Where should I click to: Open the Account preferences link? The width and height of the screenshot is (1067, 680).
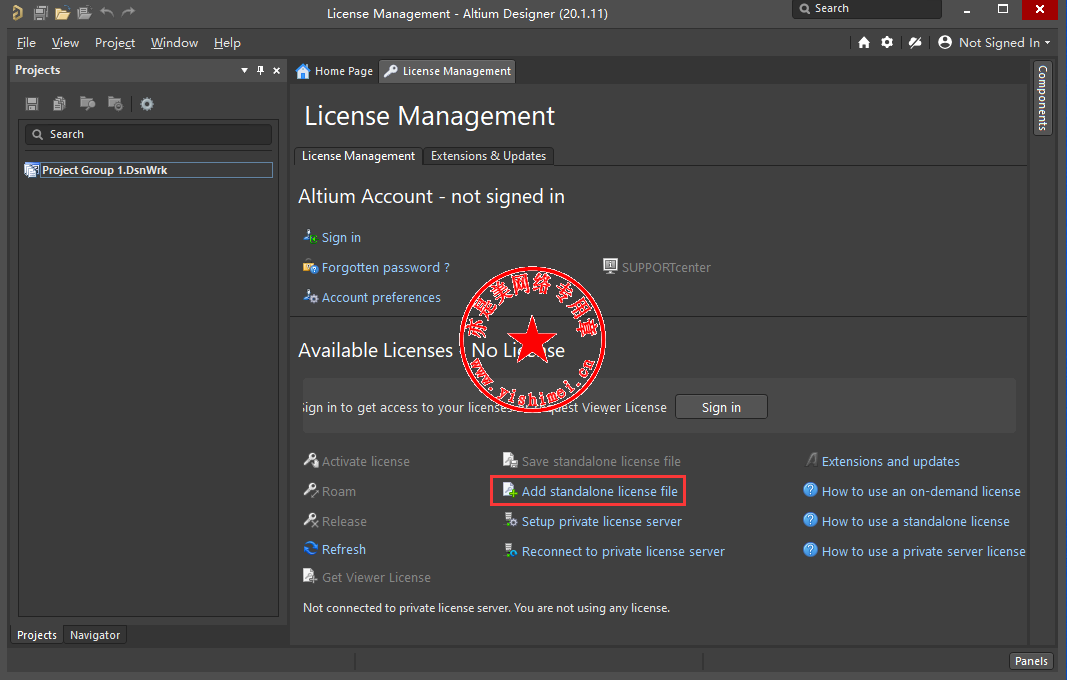coord(381,297)
